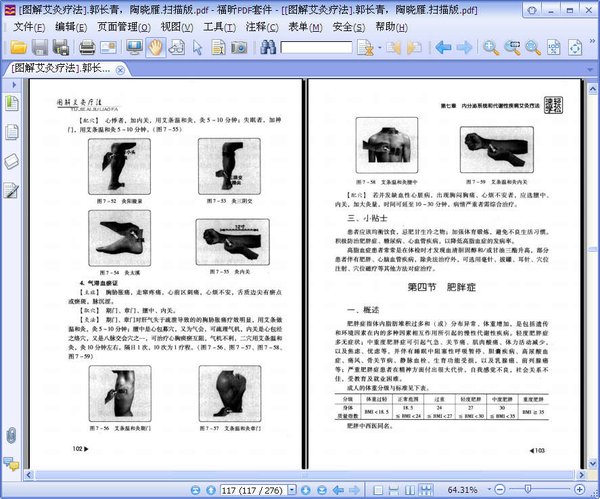Open the find options dropdown arrow
The height and width of the screenshot is (499, 600).
click(x=380, y=48)
